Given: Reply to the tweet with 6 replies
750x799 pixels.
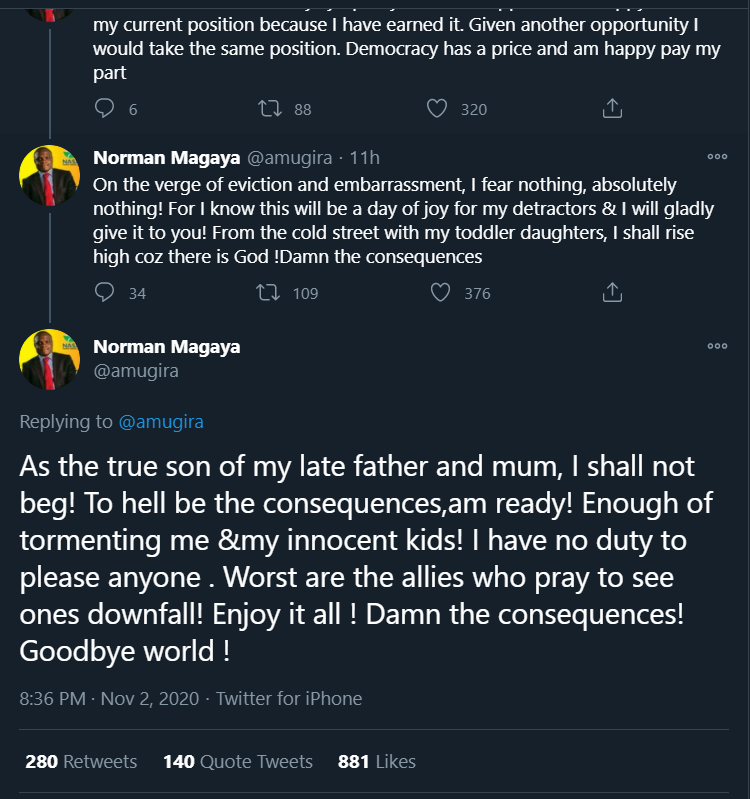Looking at the screenshot, I should [105, 108].
